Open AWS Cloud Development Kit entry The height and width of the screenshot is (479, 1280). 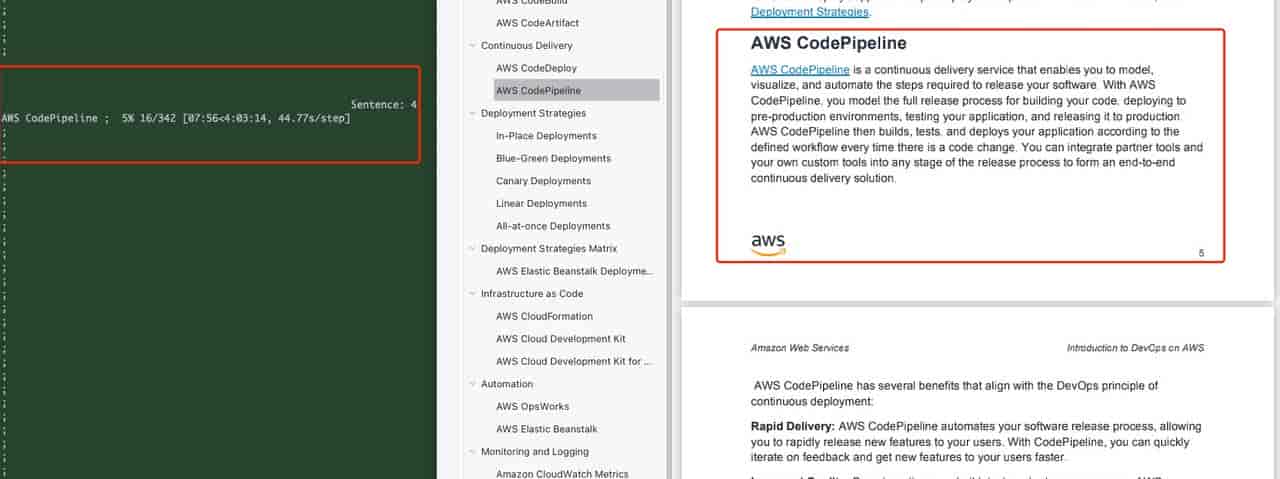pos(561,339)
